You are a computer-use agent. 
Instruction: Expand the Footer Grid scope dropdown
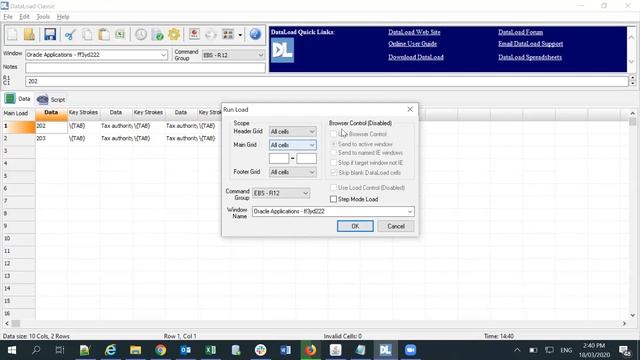(x=312, y=172)
